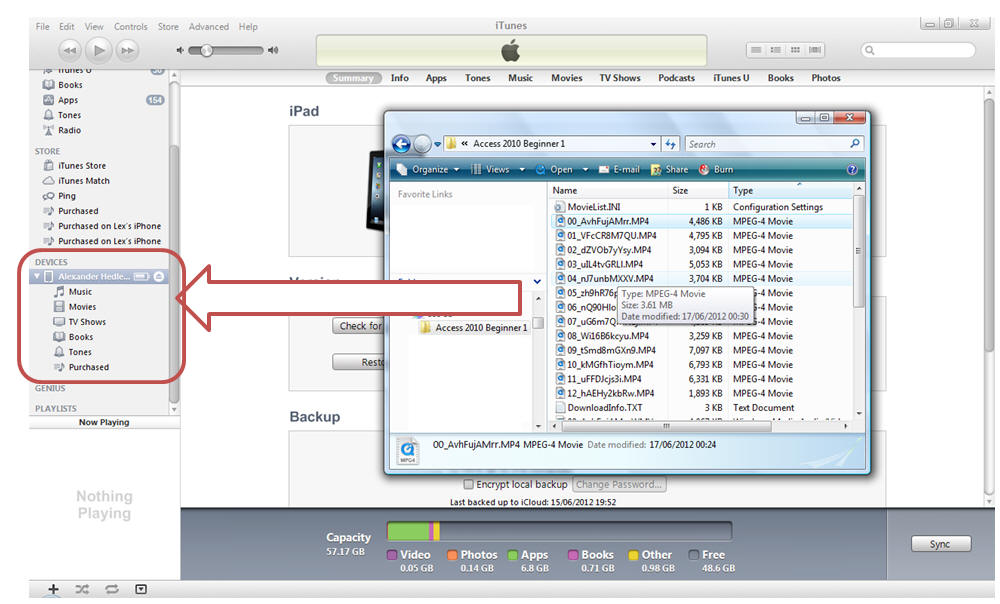Image resolution: width=1000 pixels, height=604 pixels.
Task: Click the Explorer refresh button
Action: pos(670,144)
